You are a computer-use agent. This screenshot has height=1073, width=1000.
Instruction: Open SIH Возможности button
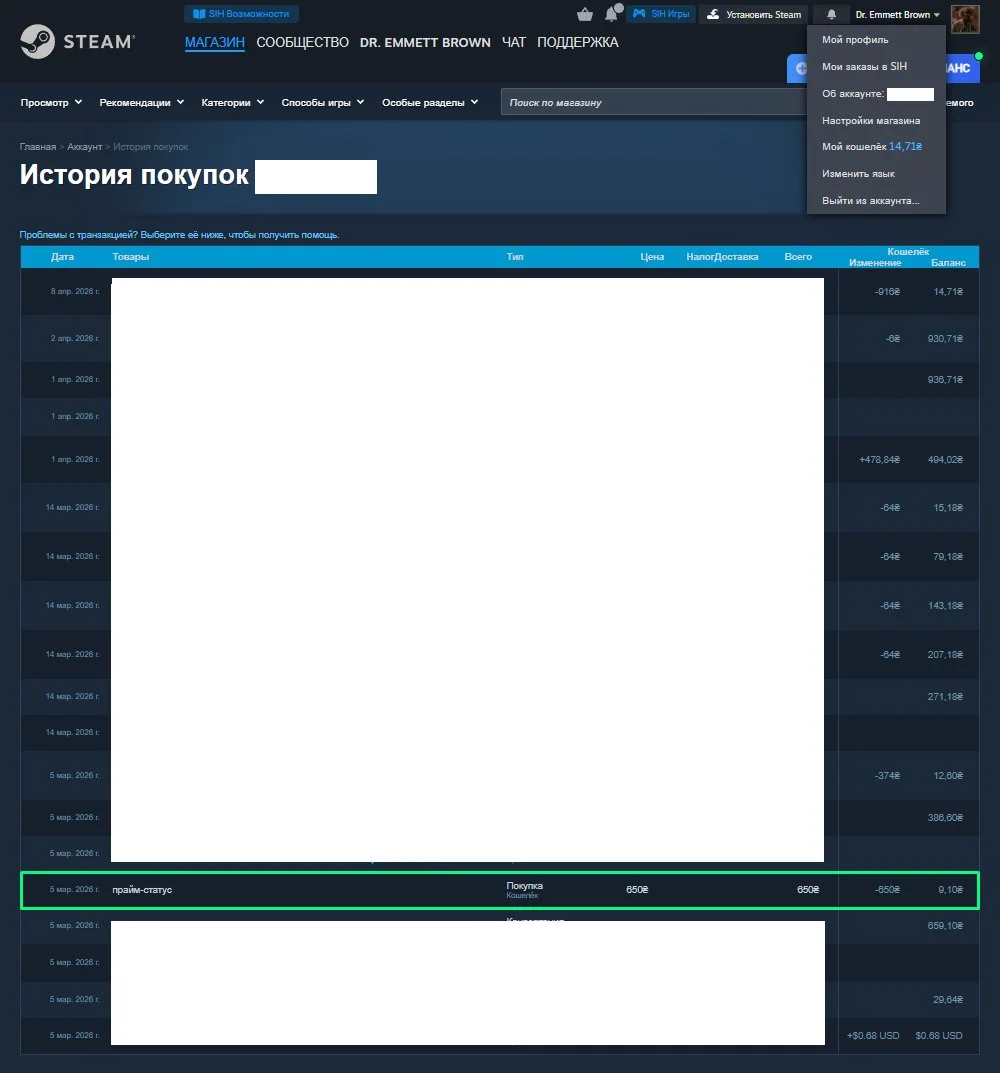tap(241, 14)
